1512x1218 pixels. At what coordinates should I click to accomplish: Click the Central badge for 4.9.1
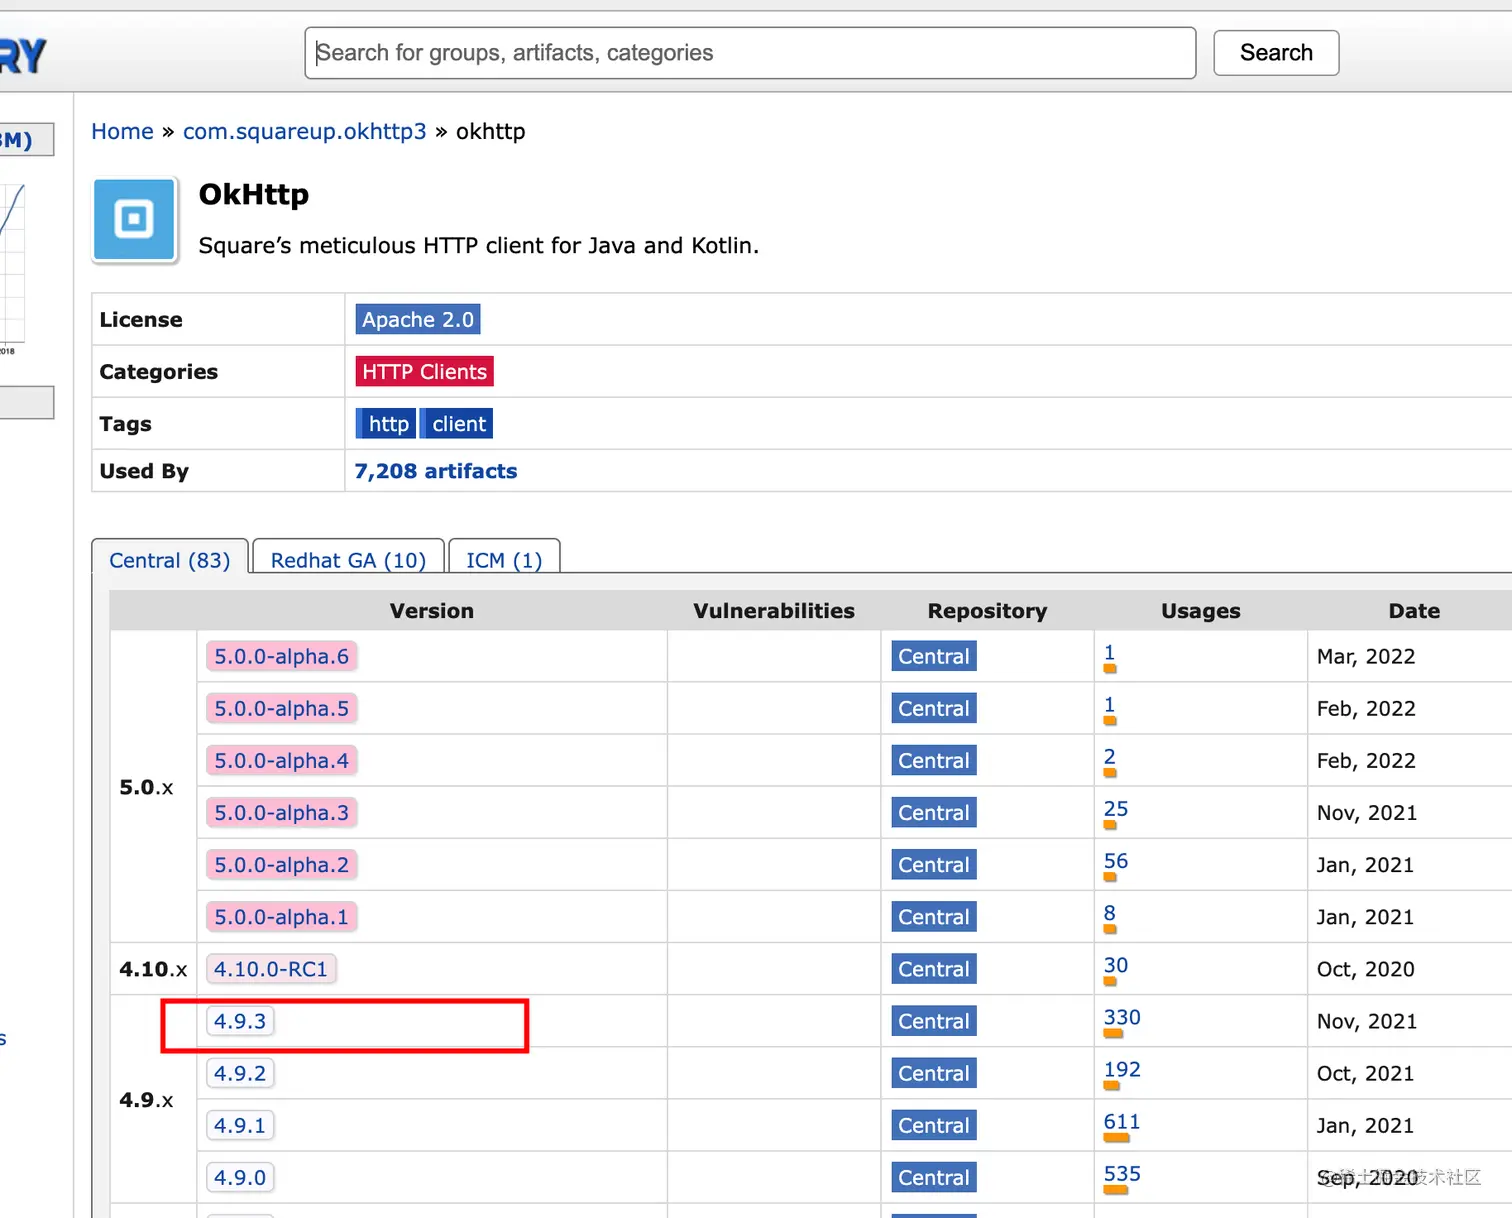pos(934,1125)
